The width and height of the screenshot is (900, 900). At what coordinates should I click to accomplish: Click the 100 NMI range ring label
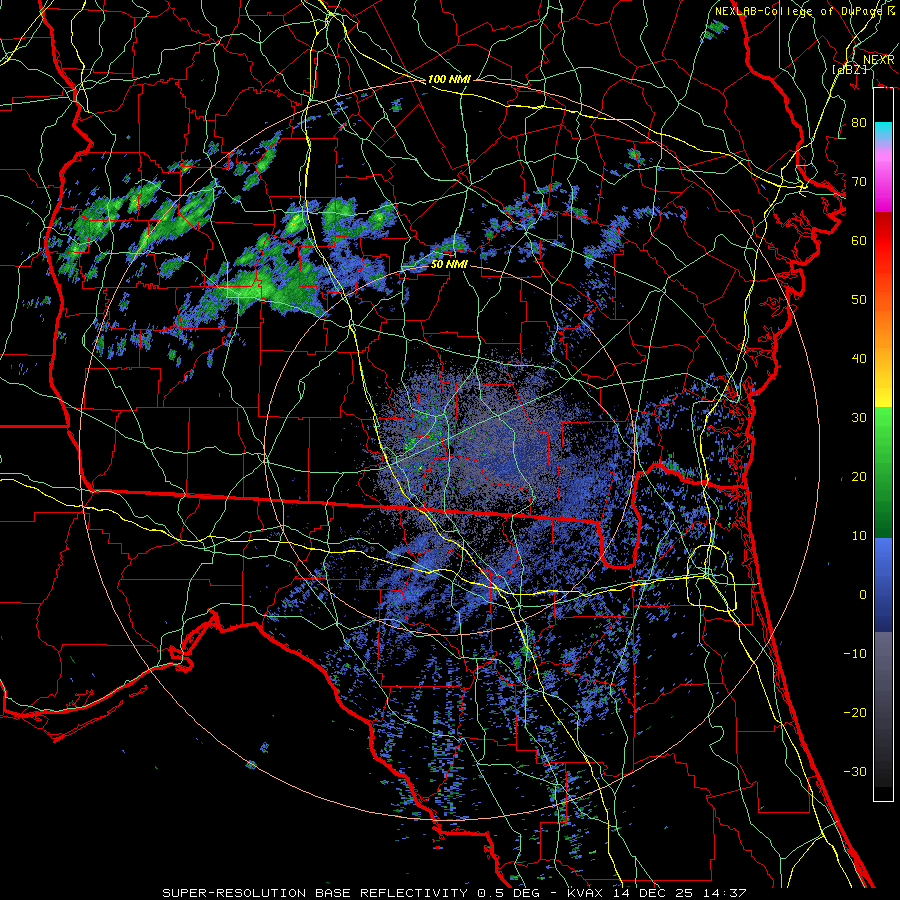(x=449, y=79)
